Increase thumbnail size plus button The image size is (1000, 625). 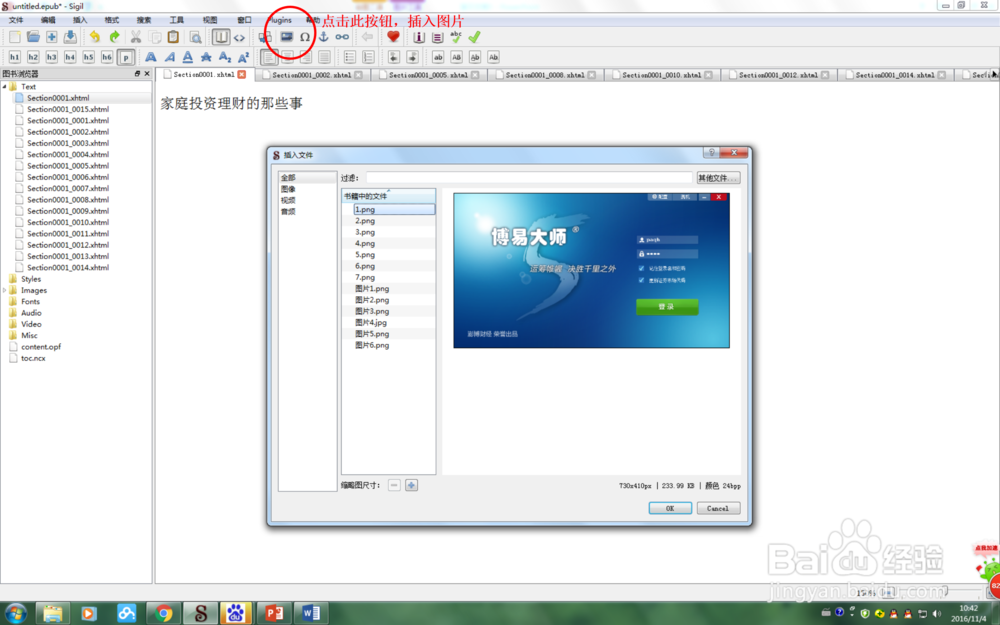(x=411, y=485)
